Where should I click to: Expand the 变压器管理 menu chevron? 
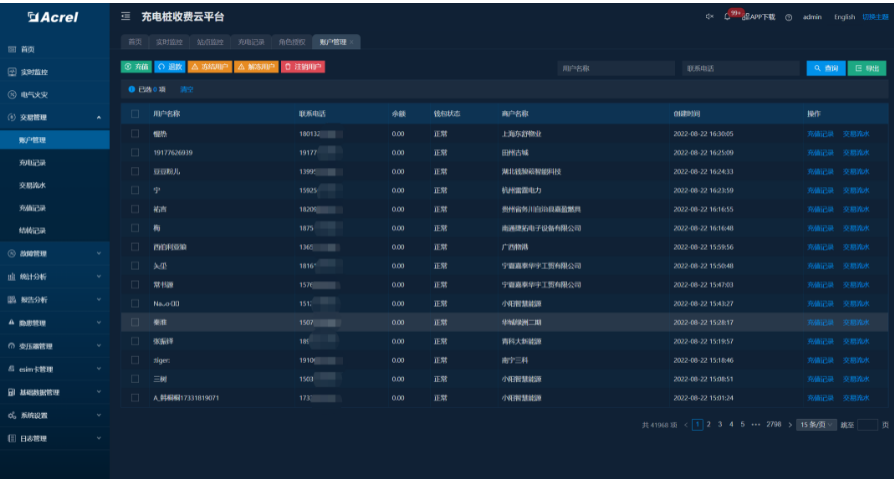(x=99, y=346)
